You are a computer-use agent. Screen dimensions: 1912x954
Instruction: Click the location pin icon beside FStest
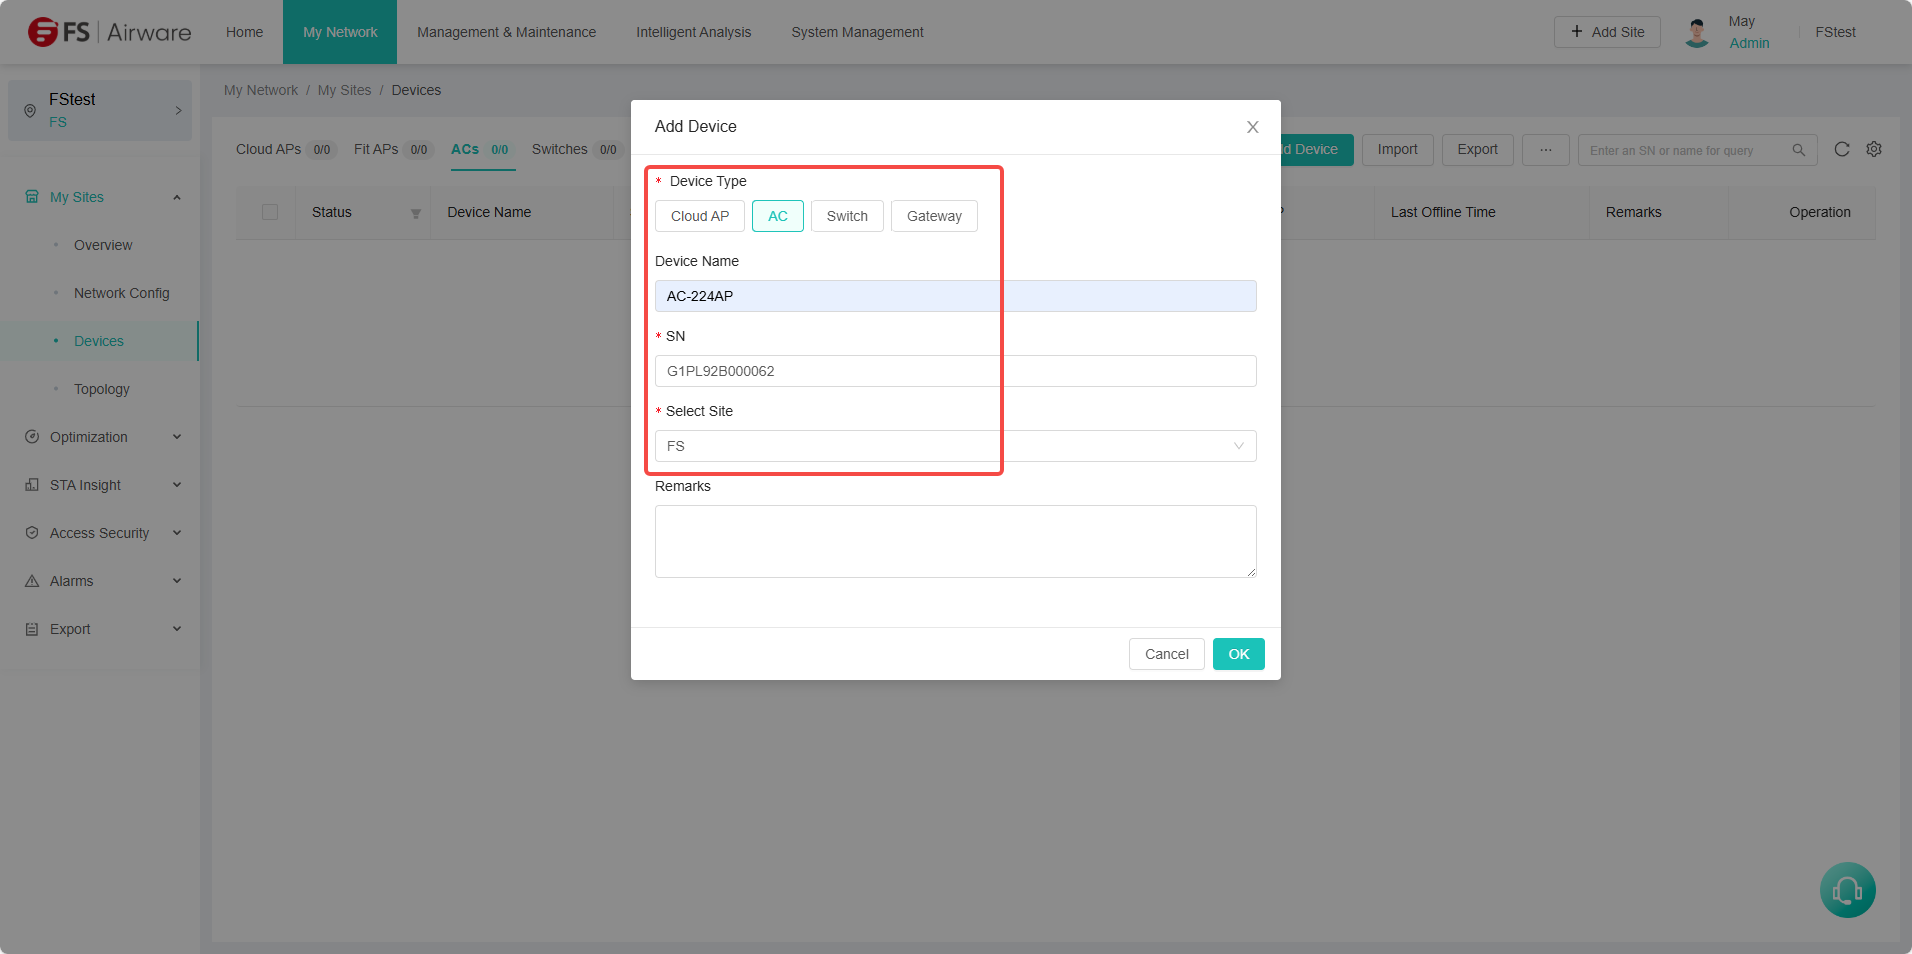pos(30,111)
